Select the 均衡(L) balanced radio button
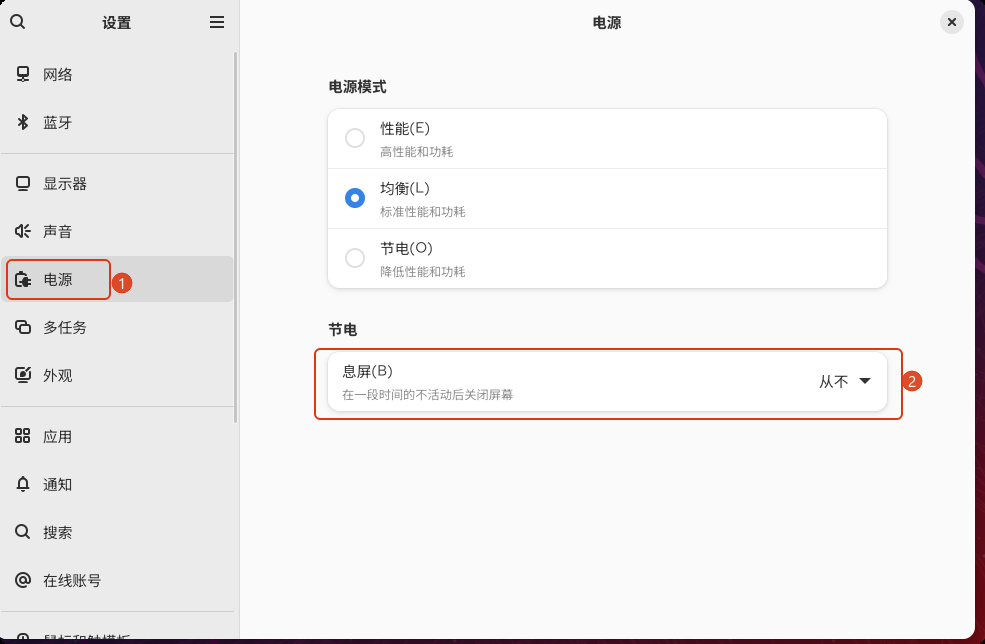Image resolution: width=985 pixels, height=644 pixels. [355, 198]
